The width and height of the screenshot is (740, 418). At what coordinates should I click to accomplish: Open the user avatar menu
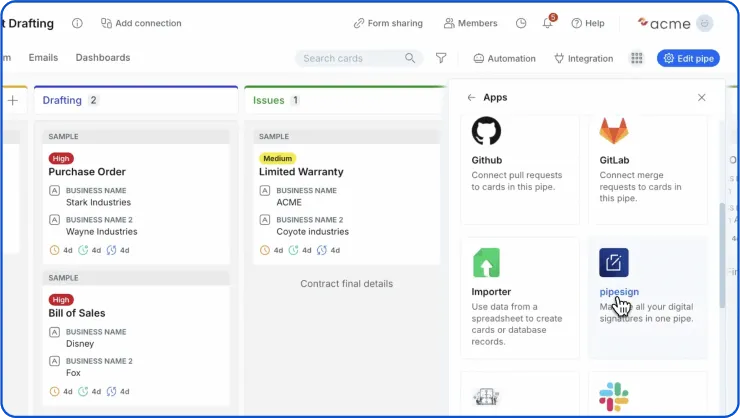tap(705, 23)
